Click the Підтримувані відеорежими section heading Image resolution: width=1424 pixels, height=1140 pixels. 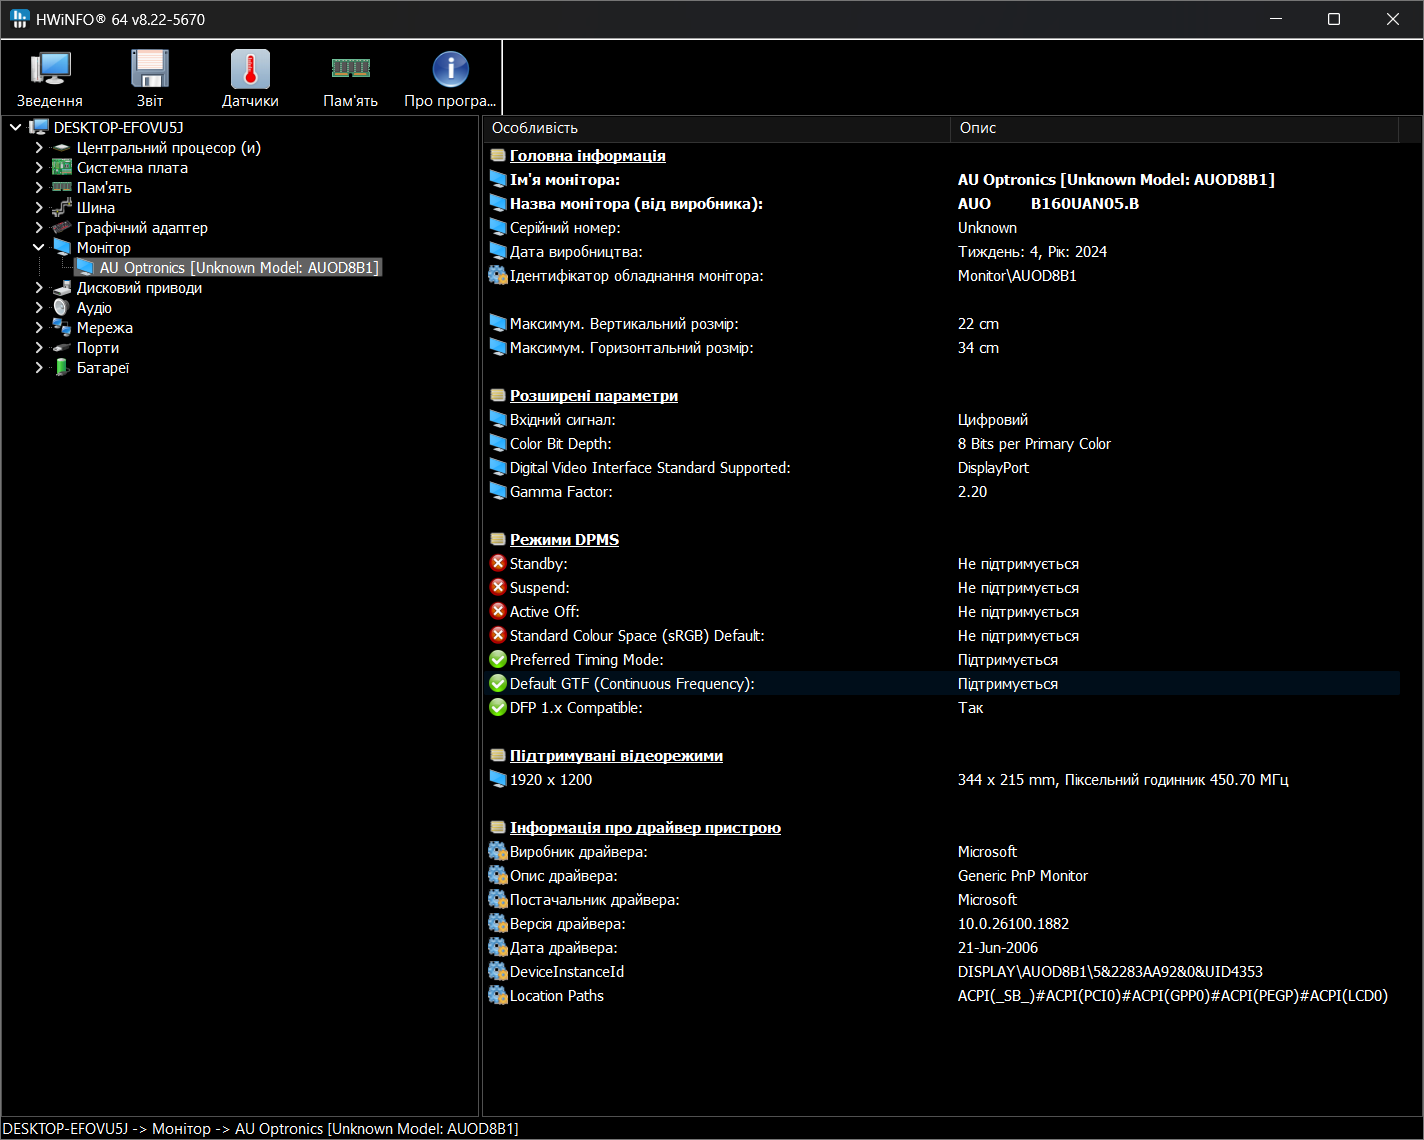coord(616,755)
